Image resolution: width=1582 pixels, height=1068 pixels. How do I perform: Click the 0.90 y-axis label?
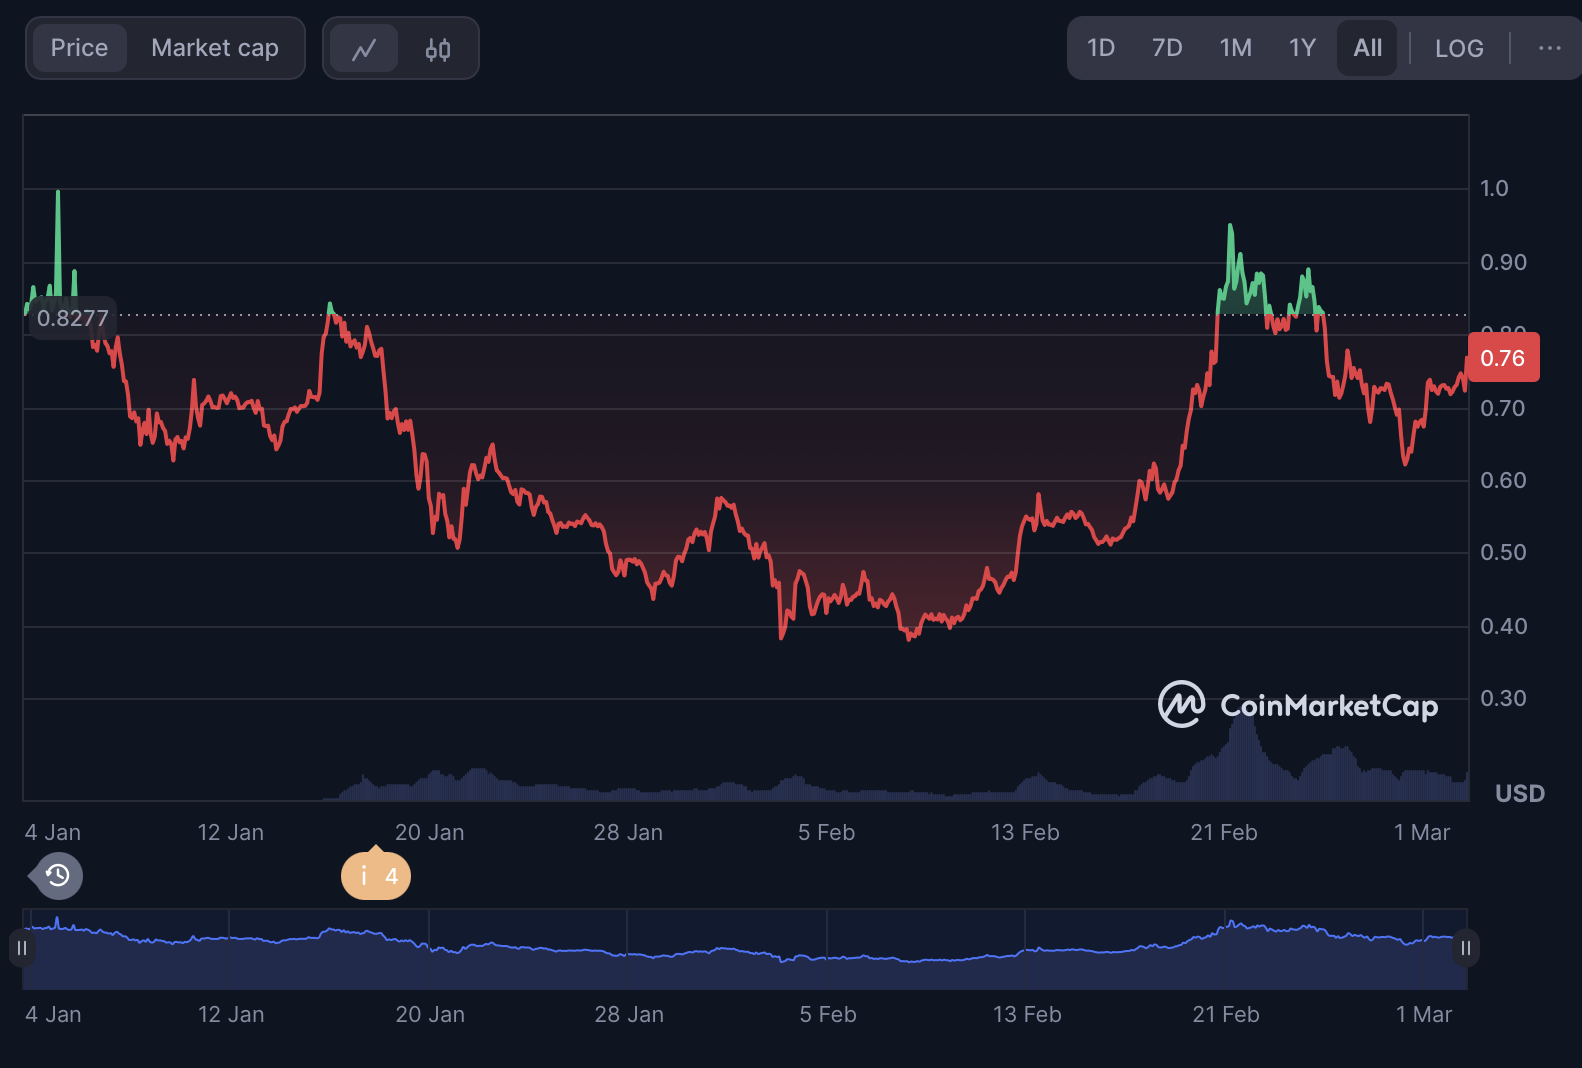pyautogui.click(x=1503, y=262)
